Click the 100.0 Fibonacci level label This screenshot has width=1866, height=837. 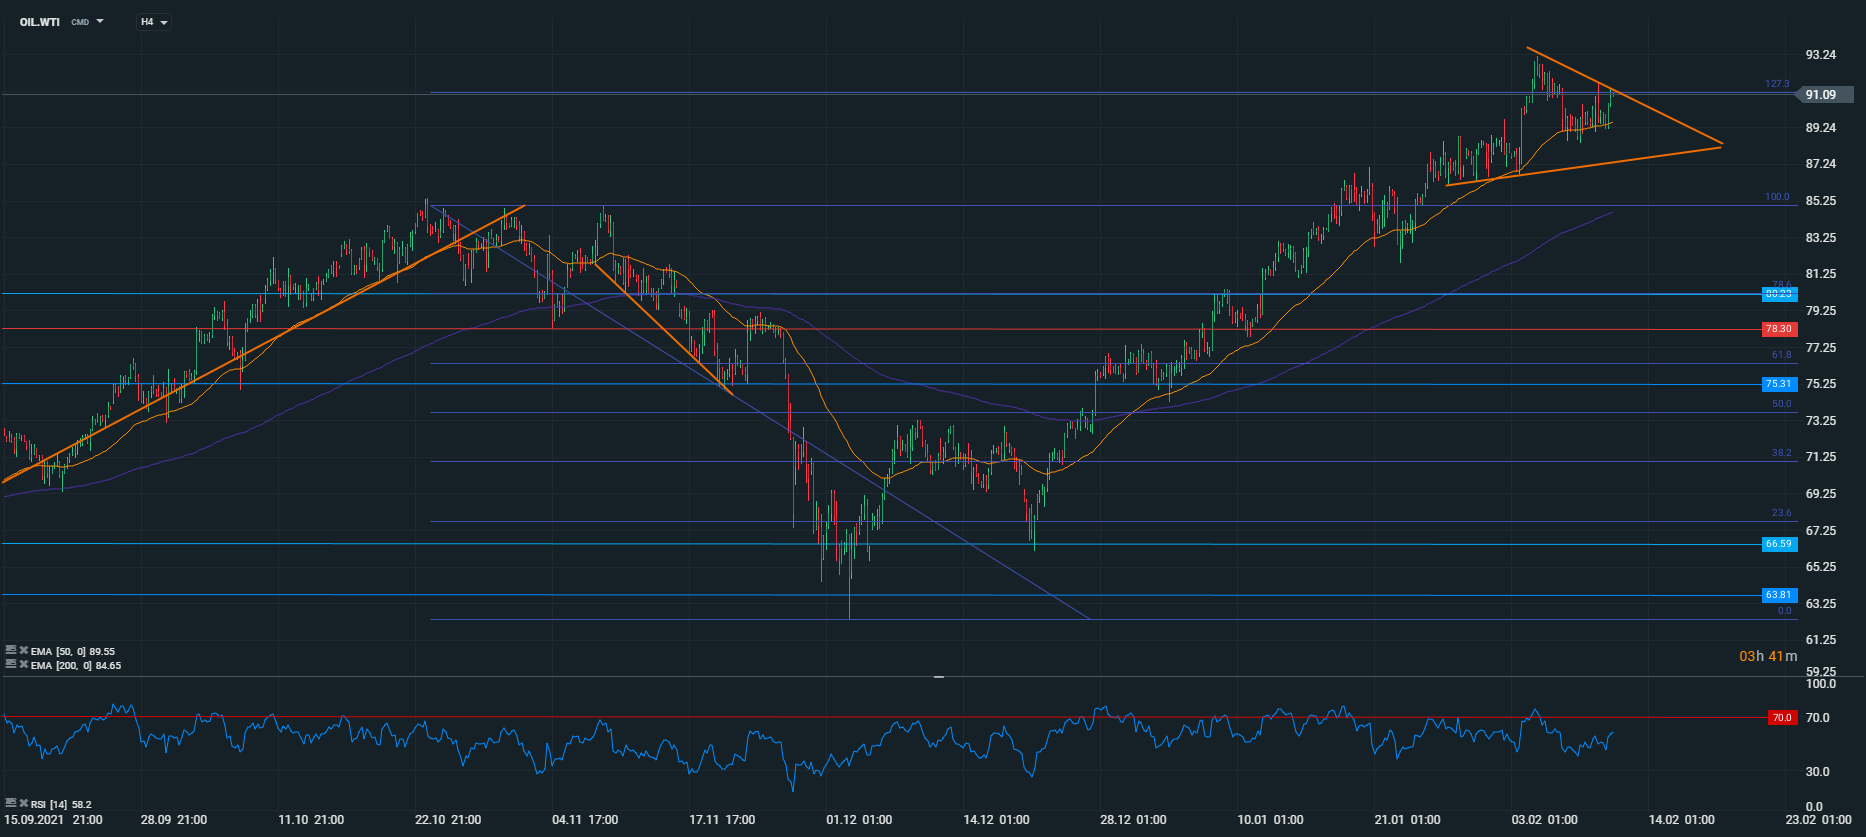(x=1777, y=197)
